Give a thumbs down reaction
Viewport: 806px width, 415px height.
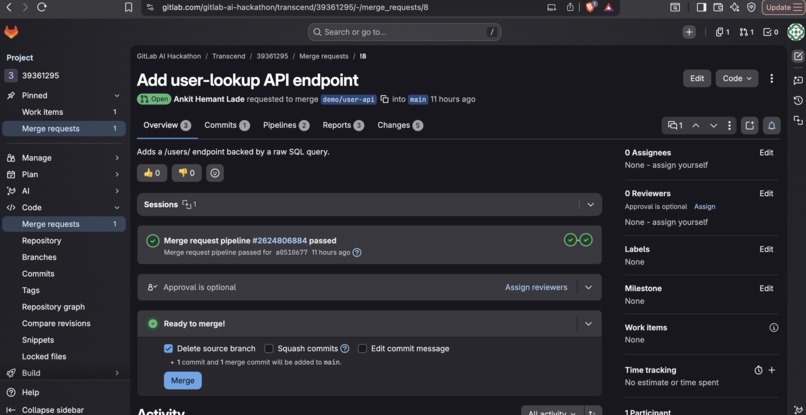coord(187,173)
